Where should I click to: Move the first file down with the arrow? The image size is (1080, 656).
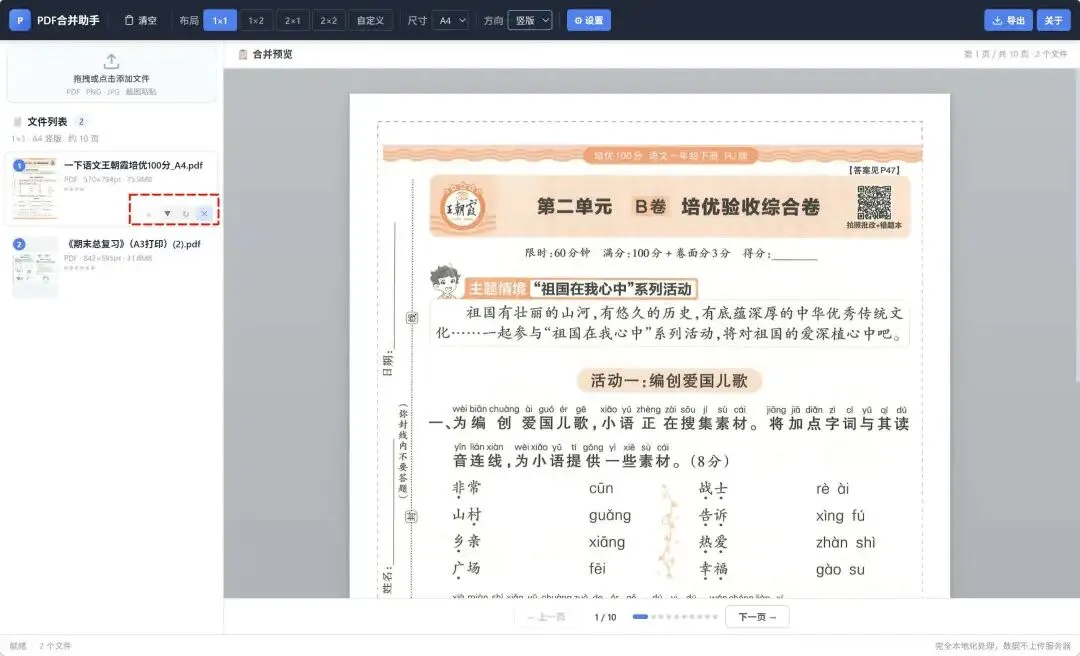(167, 214)
